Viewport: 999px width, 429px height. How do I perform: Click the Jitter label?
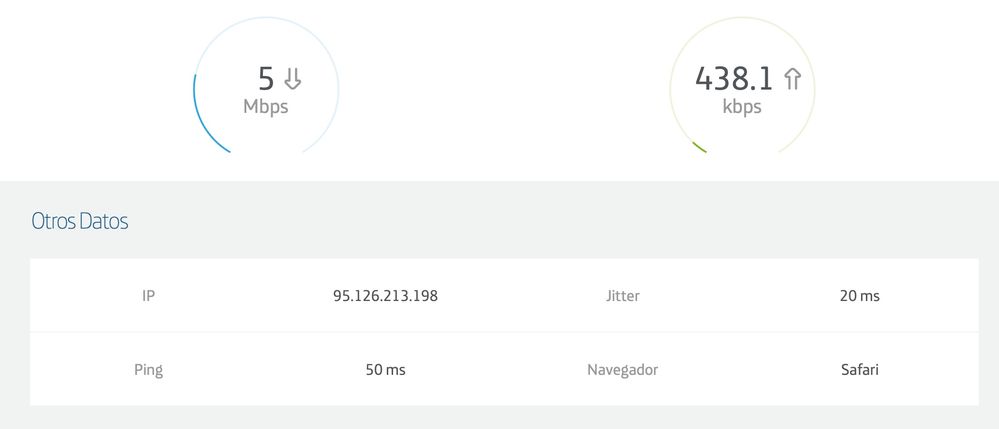coord(623,296)
